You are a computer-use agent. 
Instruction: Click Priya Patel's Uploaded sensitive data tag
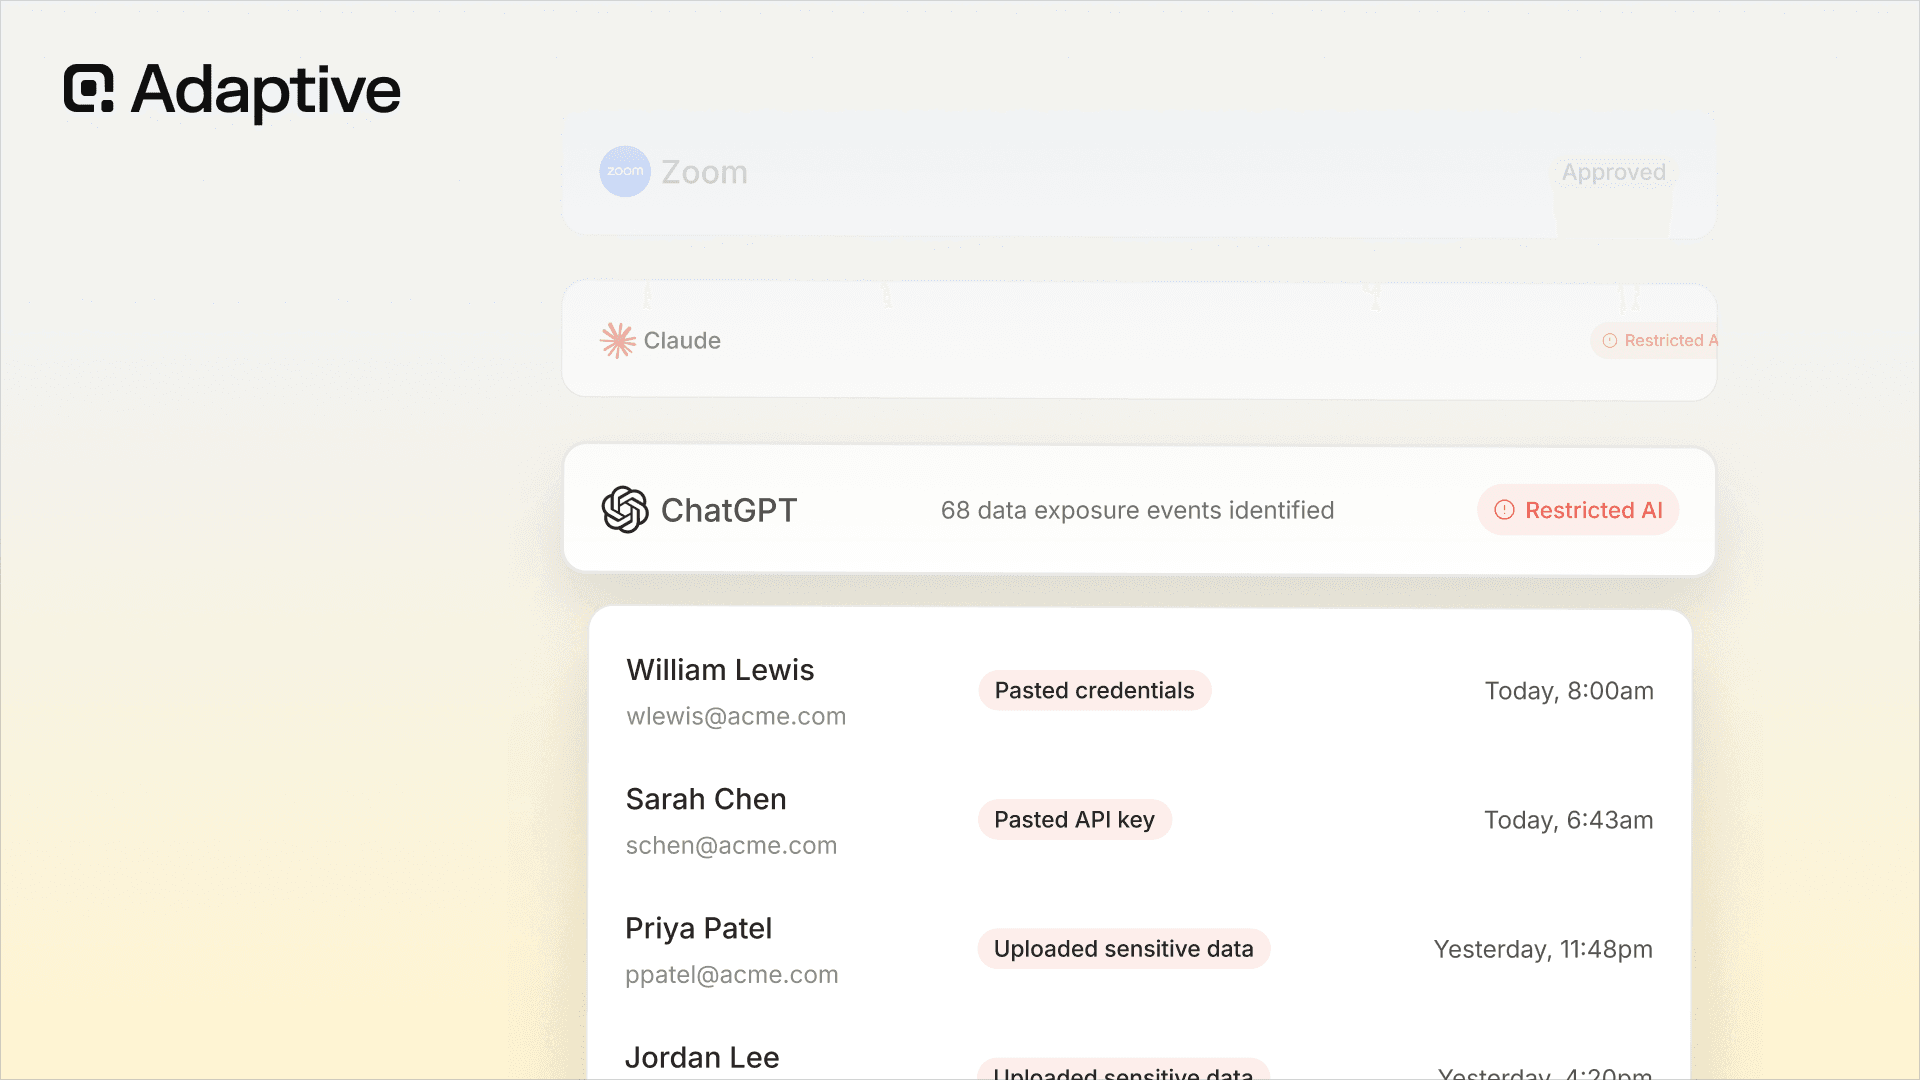[x=1123, y=949]
